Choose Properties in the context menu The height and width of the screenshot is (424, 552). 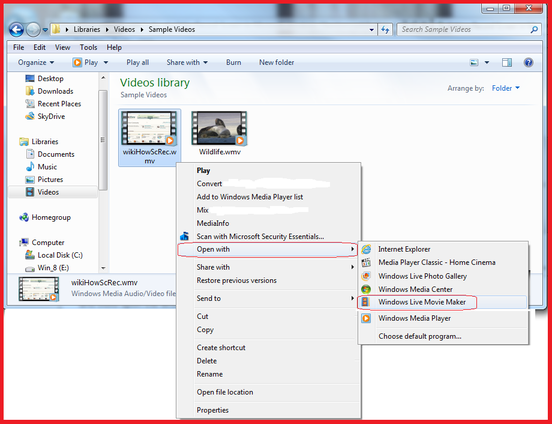pyautogui.click(x=213, y=410)
